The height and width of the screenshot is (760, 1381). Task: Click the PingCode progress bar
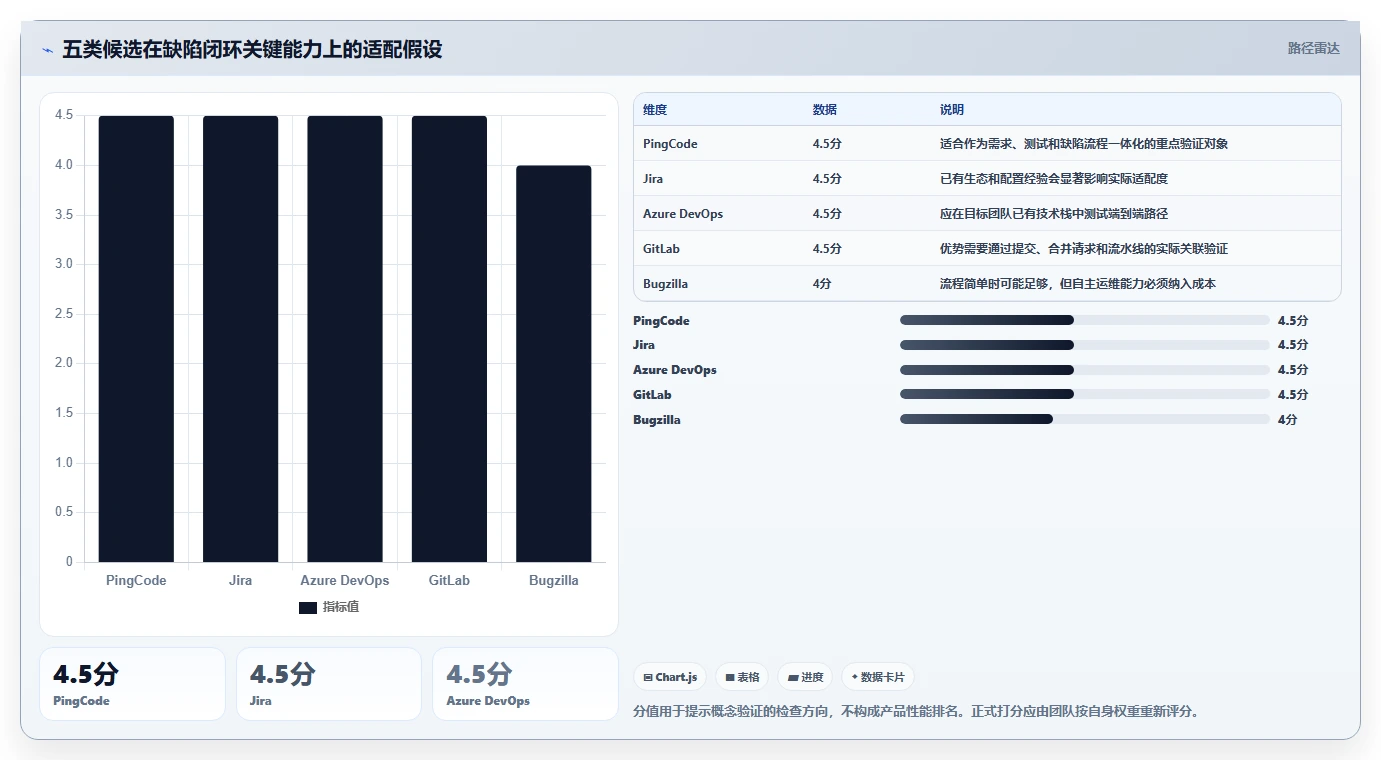point(1085,320)
